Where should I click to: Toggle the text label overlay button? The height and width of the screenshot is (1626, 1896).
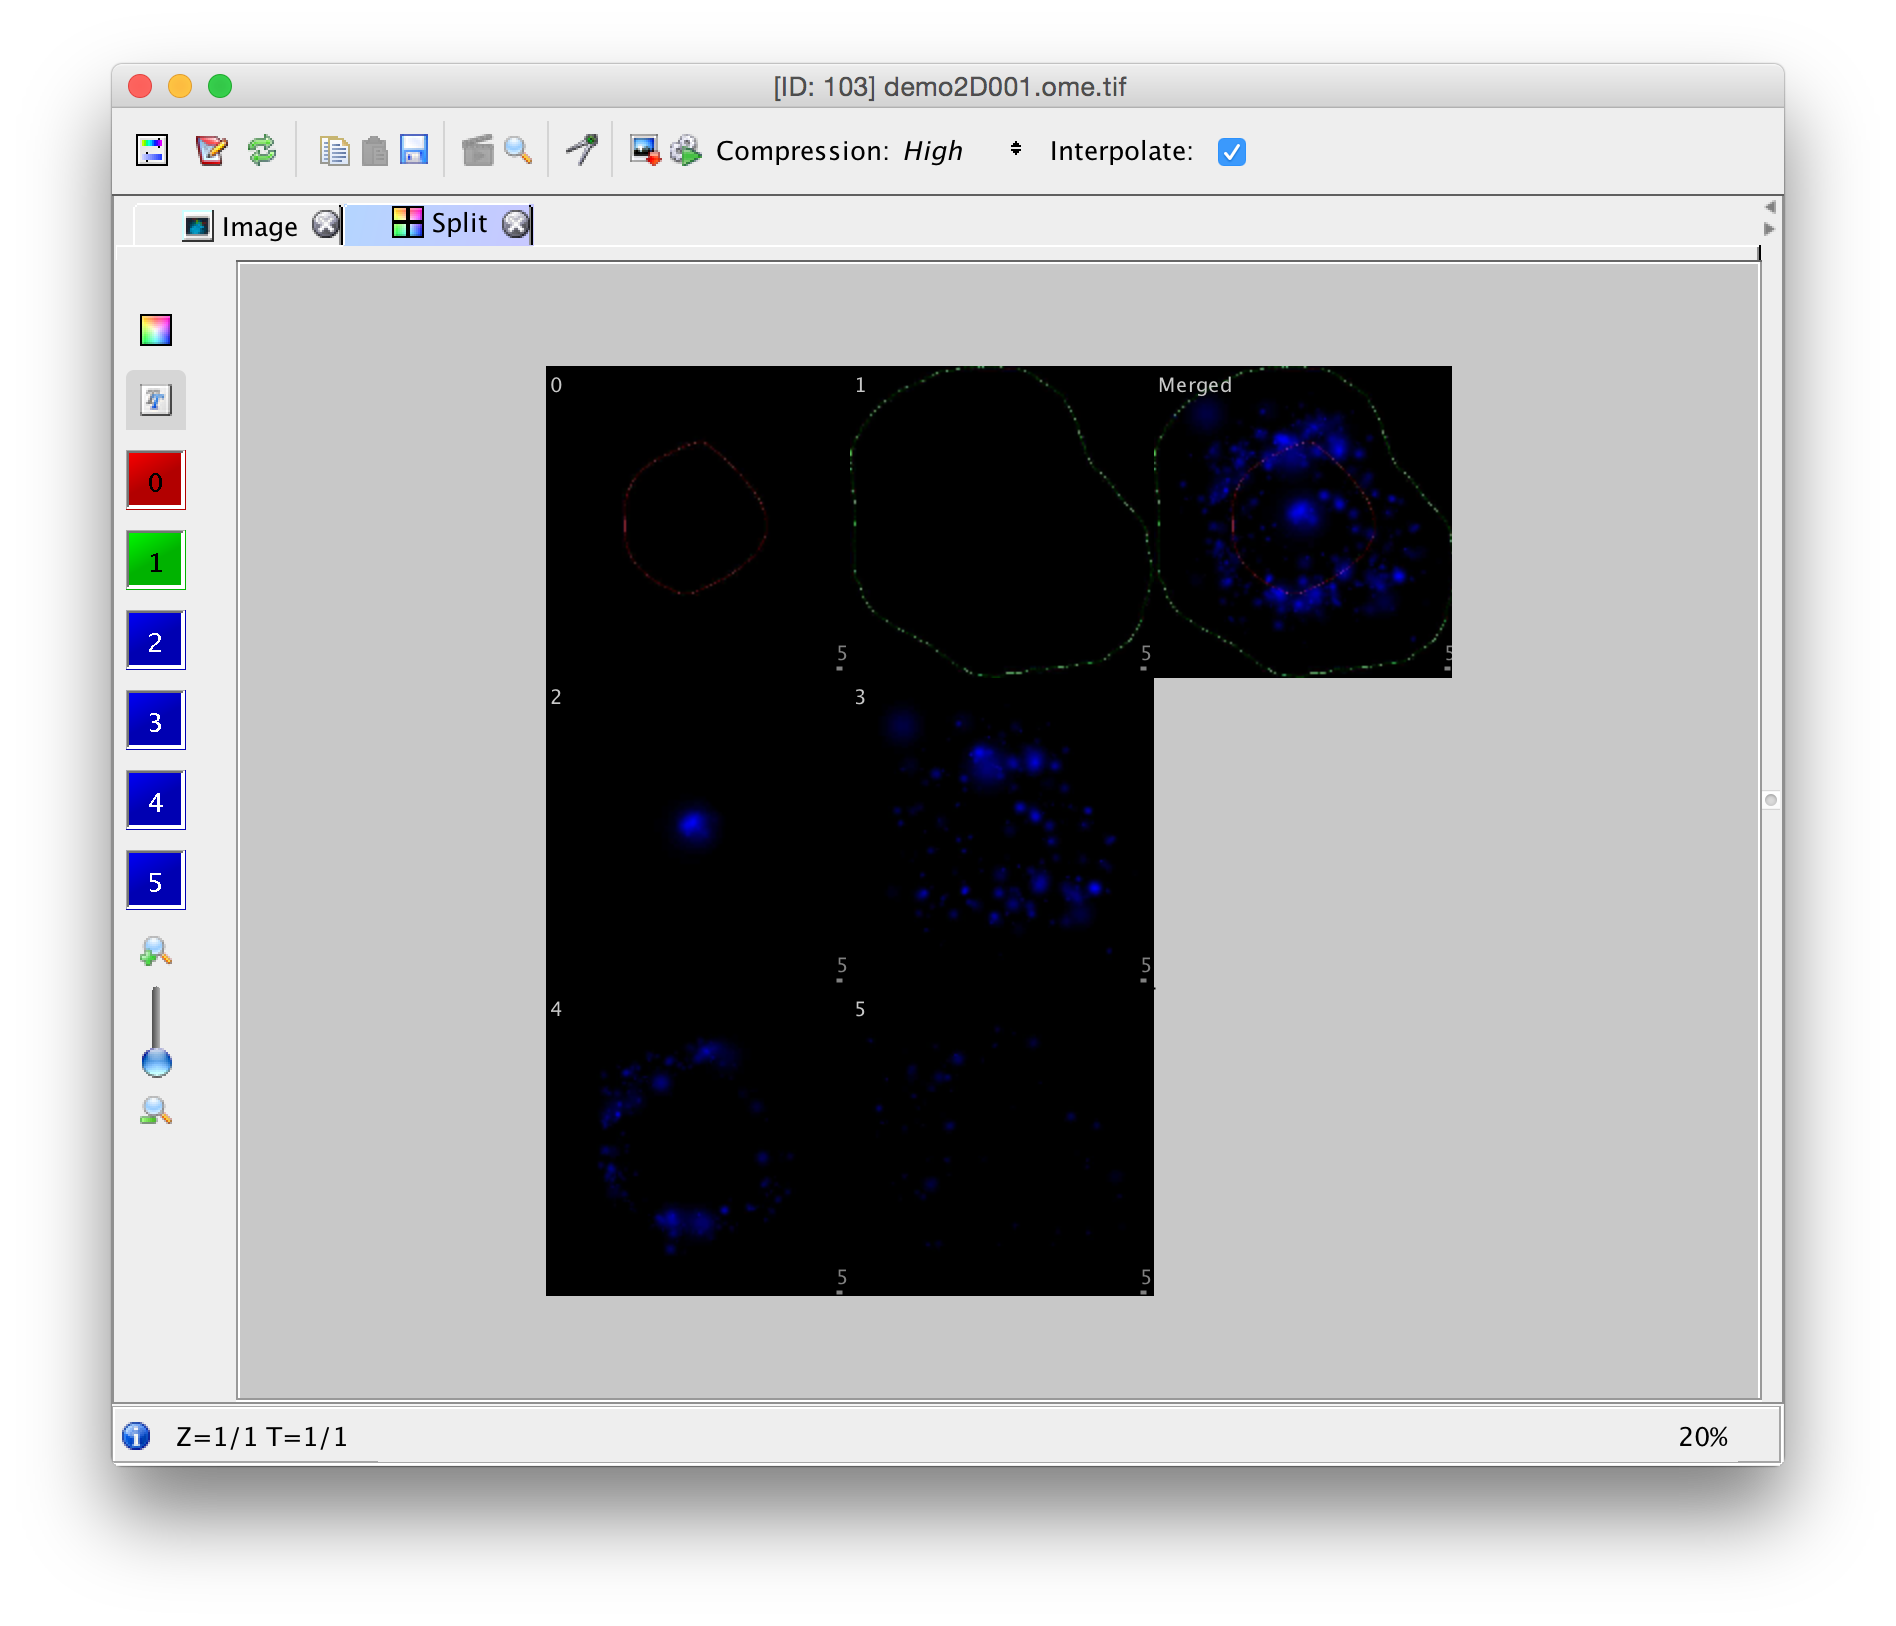click(156, 401)
